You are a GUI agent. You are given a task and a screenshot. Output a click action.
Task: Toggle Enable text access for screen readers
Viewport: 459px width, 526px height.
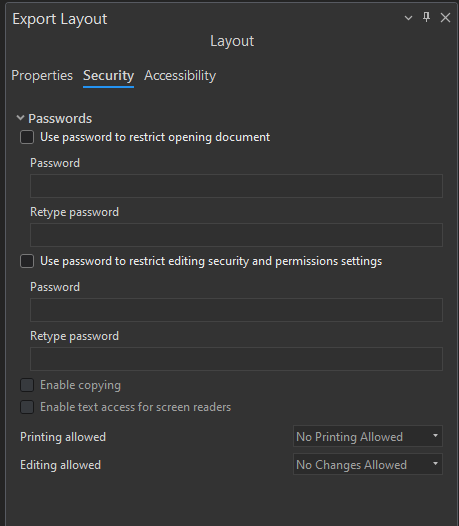(27, 407)
